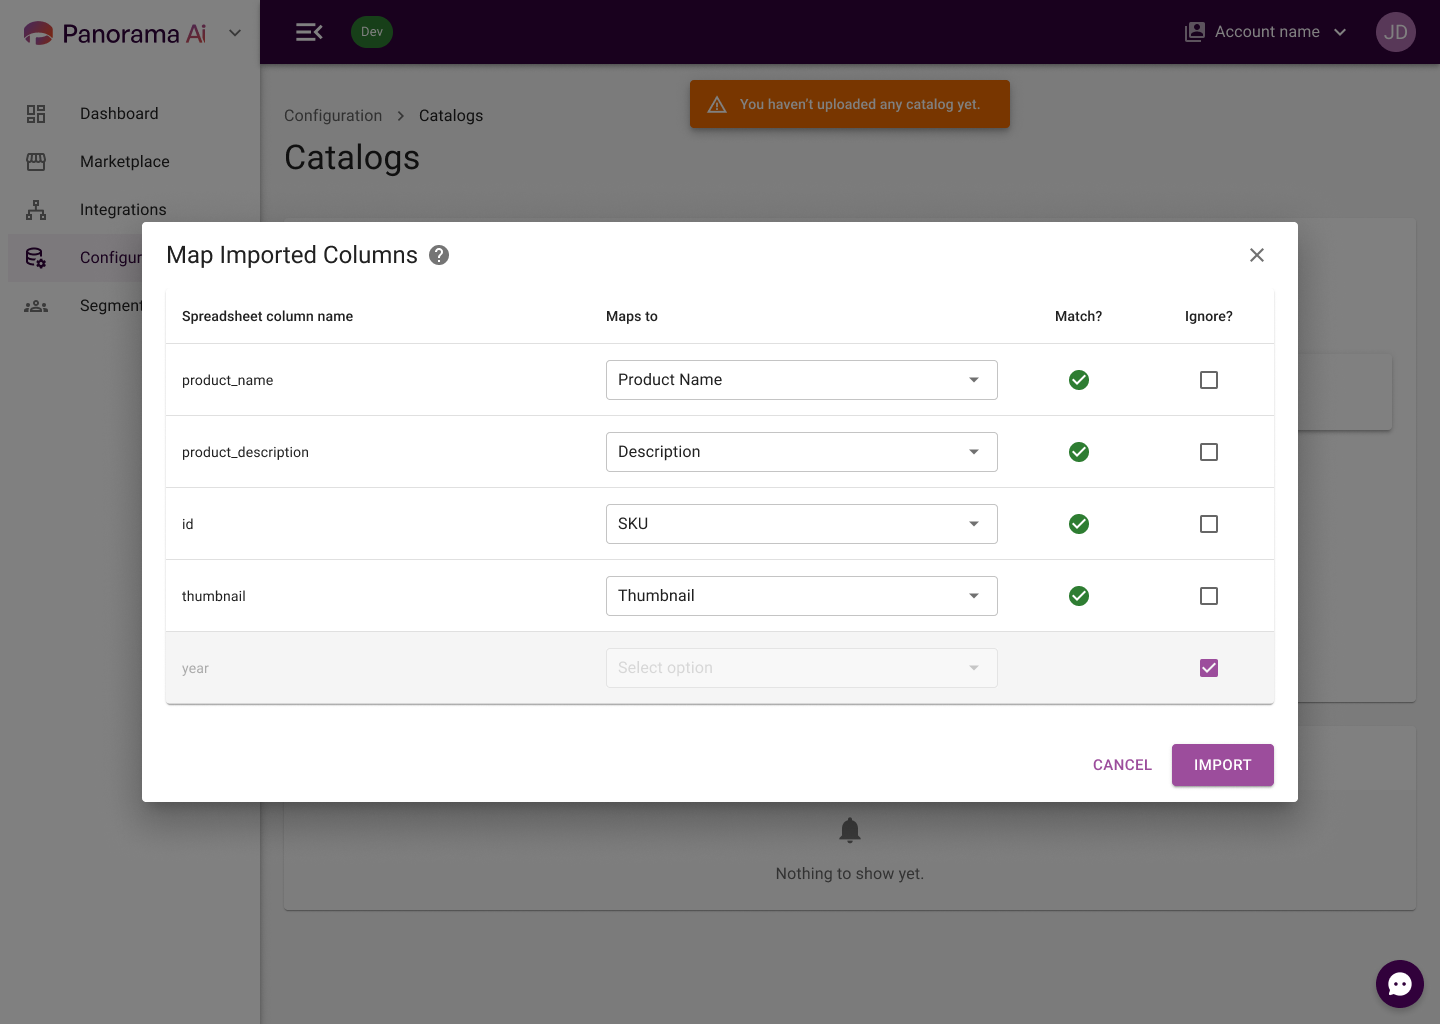Check Ignore for product_name row
This screenshot has width=1440, height=1024.
1209,380
